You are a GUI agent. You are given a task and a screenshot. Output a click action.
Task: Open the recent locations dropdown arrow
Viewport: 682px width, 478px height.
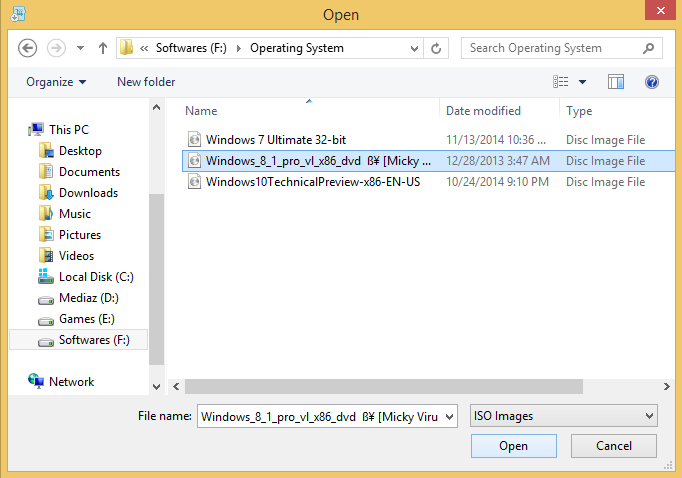click(x=80, y=48)
